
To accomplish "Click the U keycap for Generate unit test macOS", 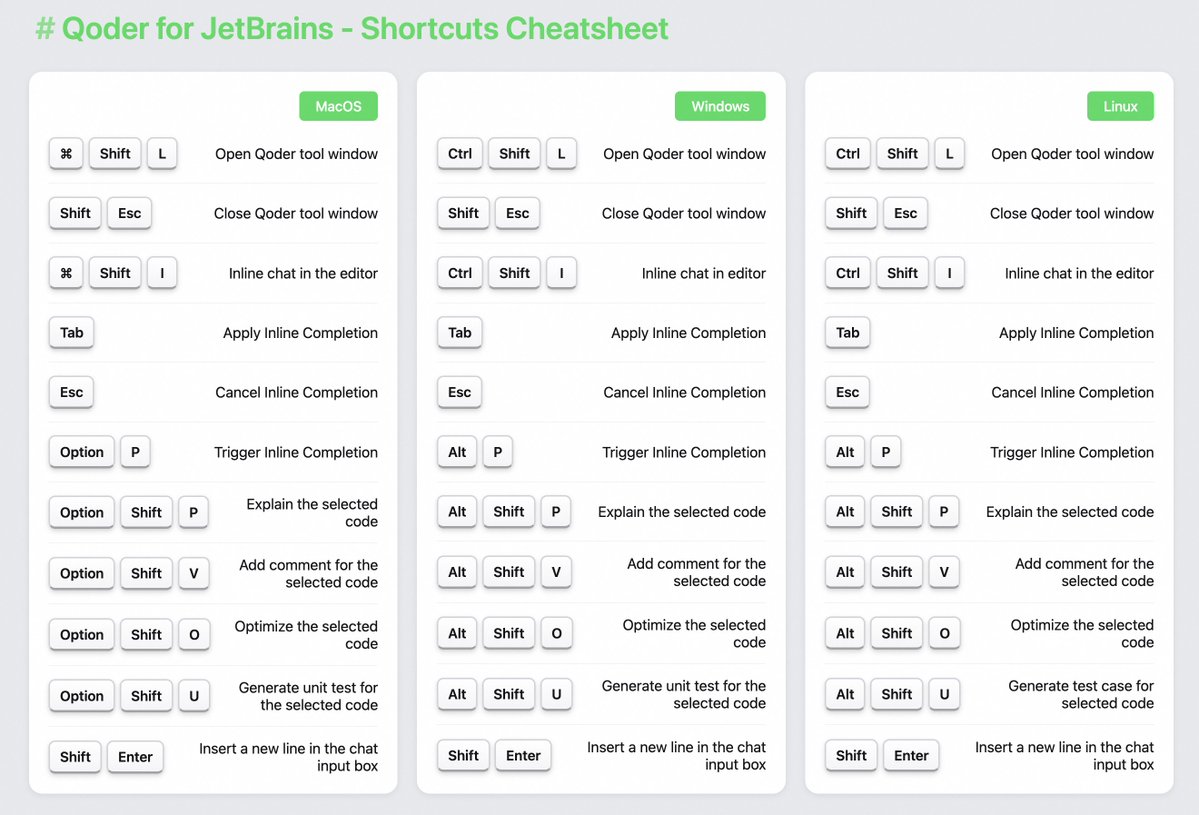I will click(x=194, y=696).
